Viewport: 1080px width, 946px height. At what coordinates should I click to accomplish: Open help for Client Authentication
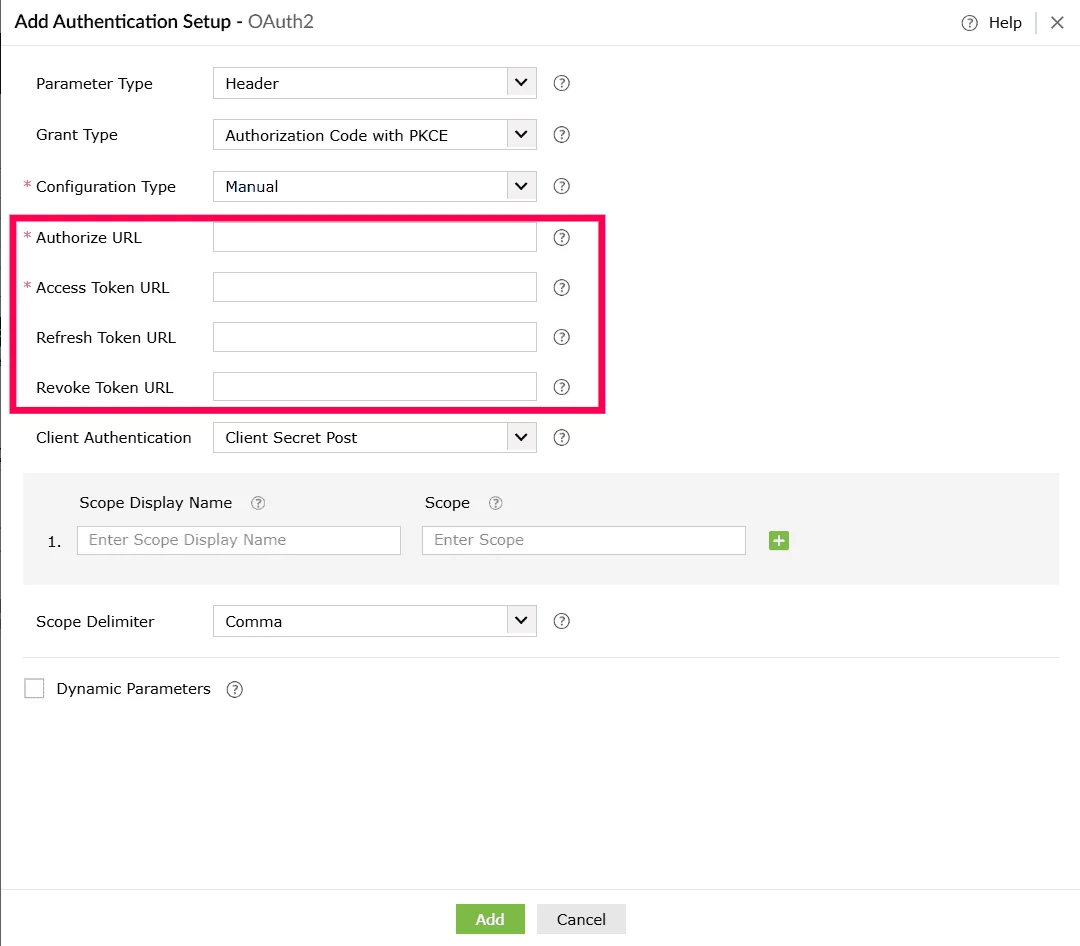point(561,438)
